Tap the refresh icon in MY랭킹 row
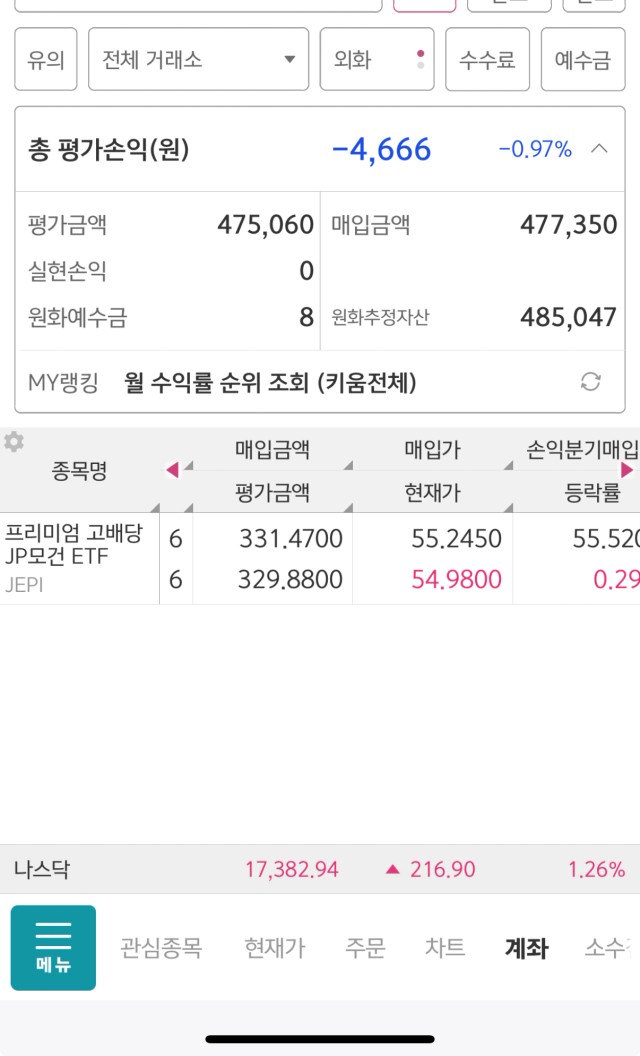 pyautogui.click(x=590, y=382)
